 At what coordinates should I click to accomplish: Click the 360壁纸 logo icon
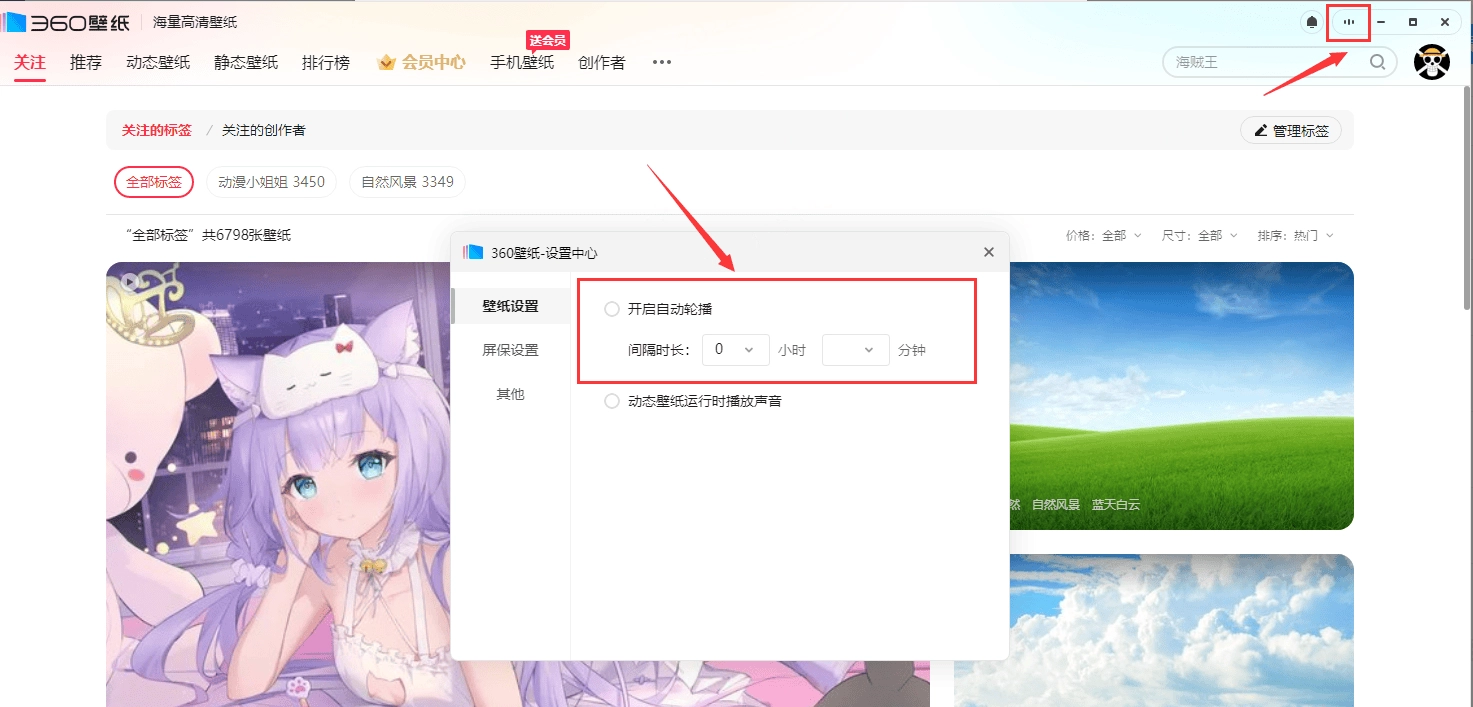tap(15, 21)
